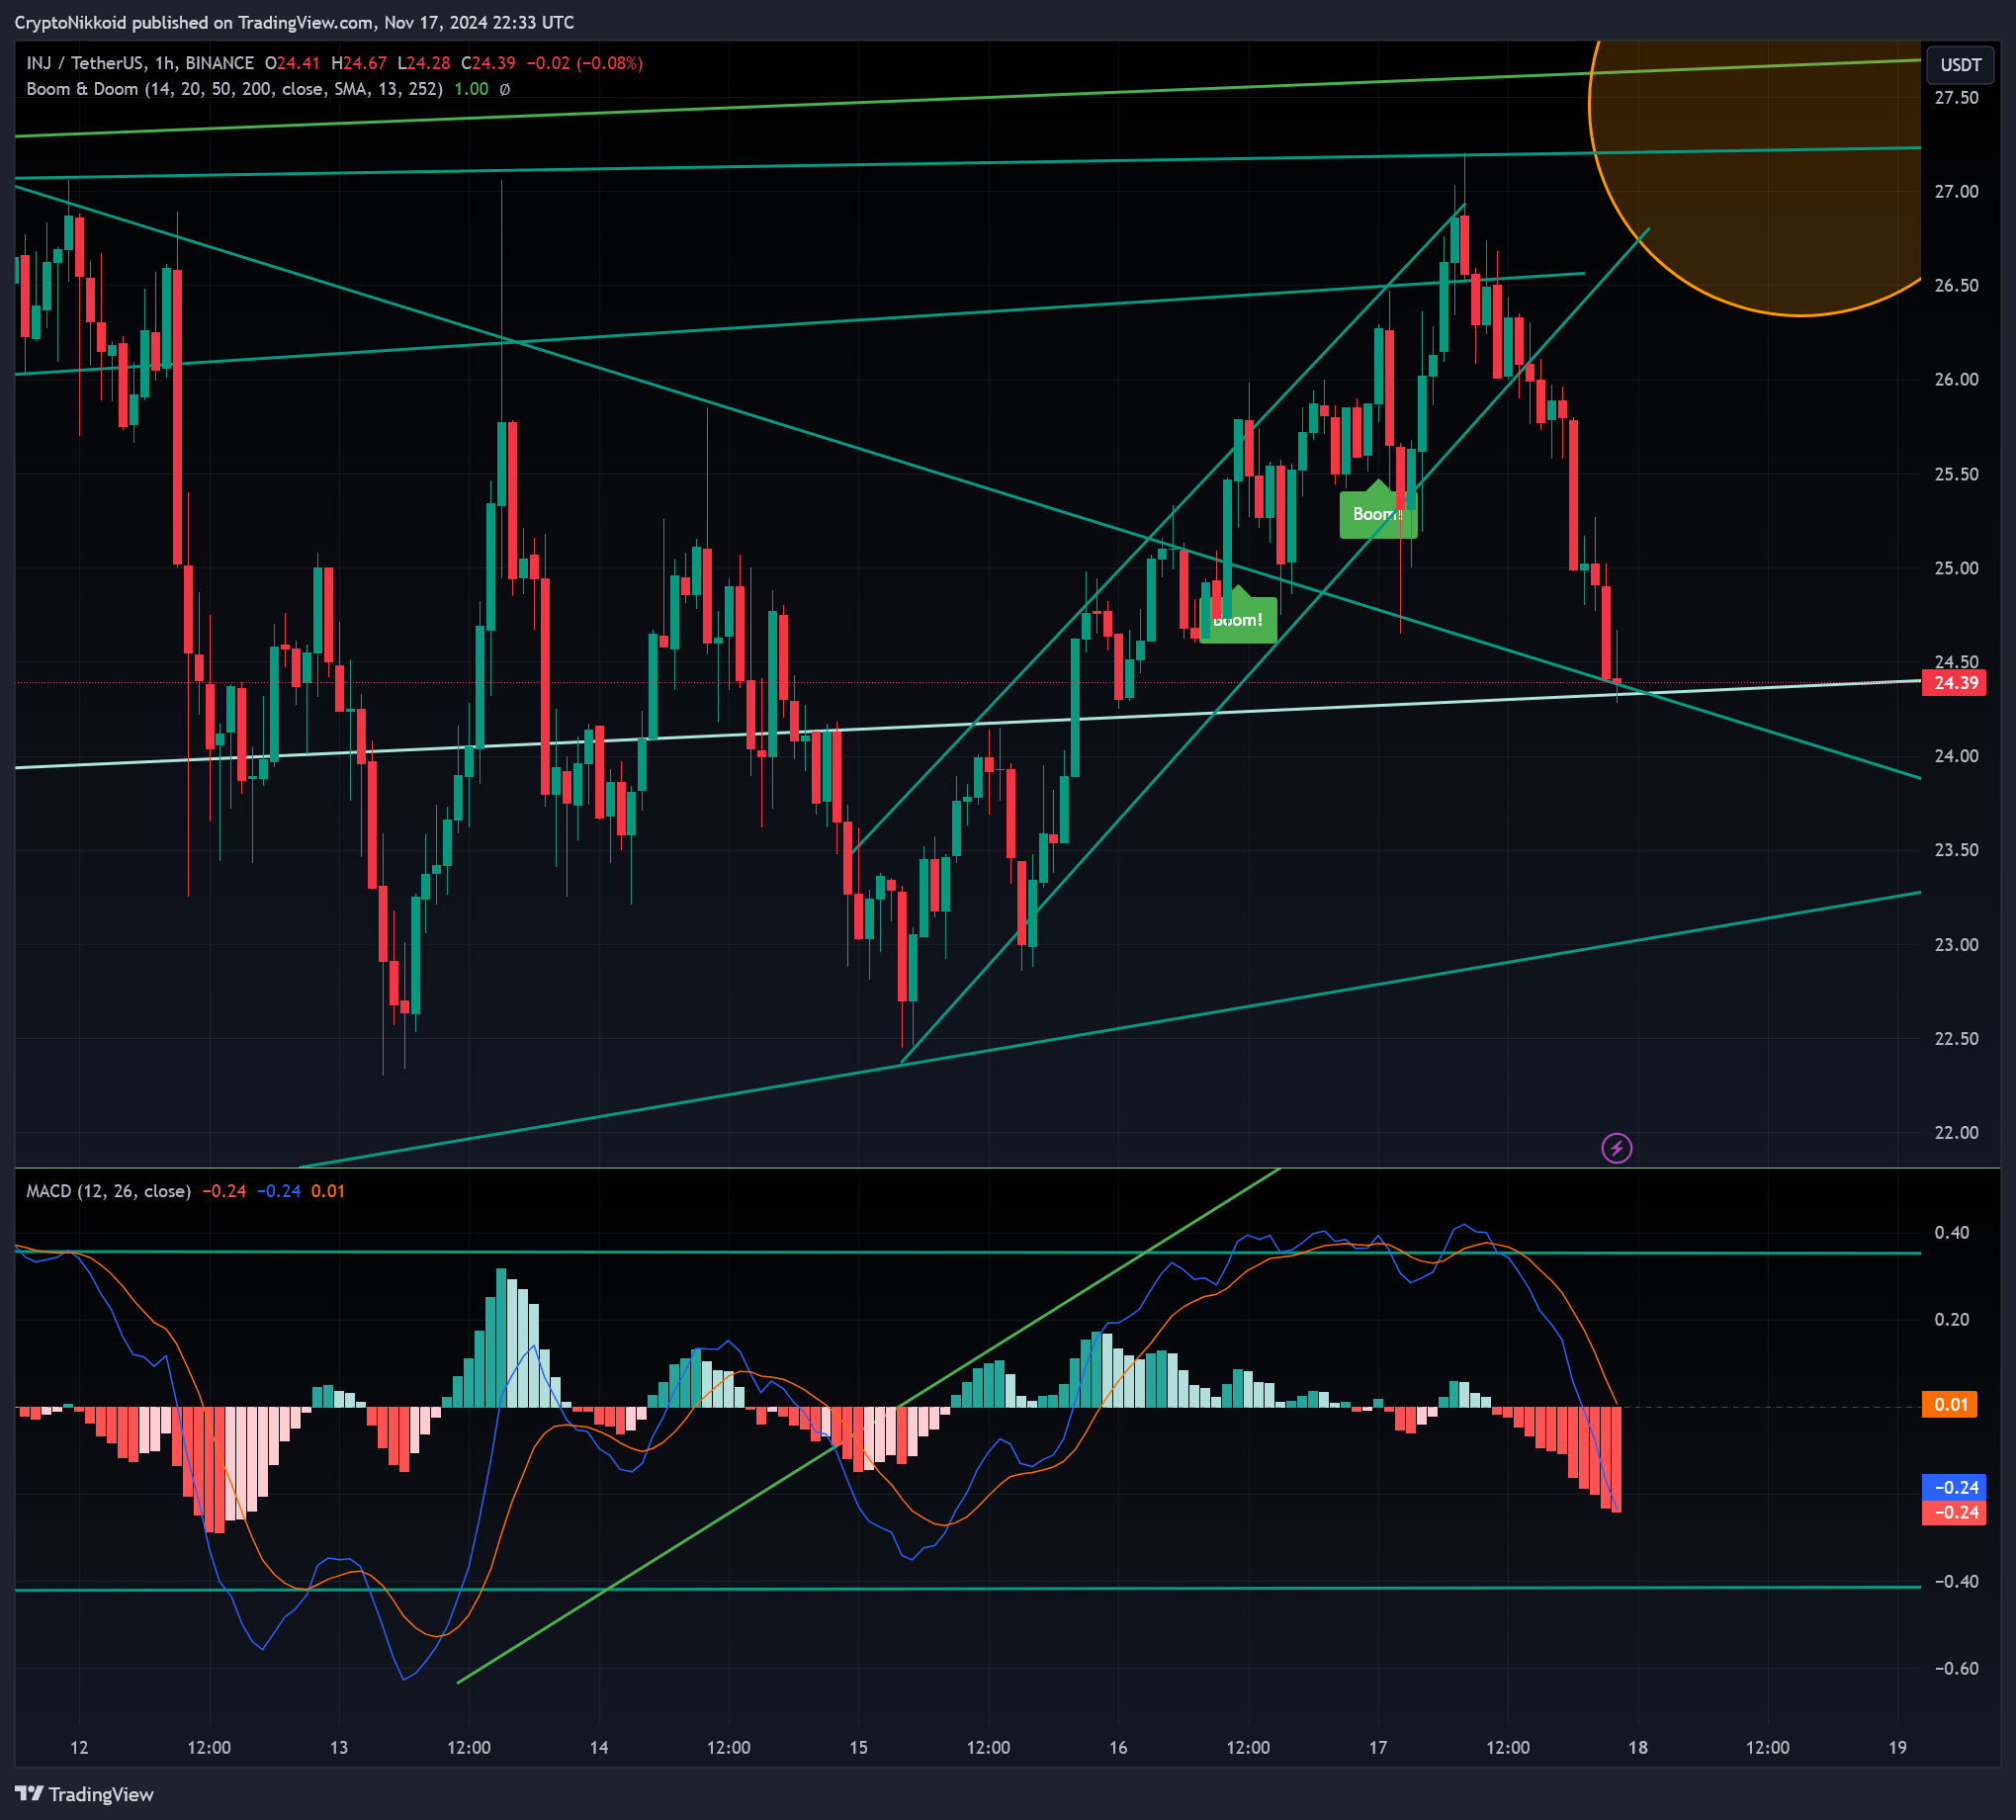Click the green 1.00 indicator value
2016x1820 pixels.
point(471,89)
